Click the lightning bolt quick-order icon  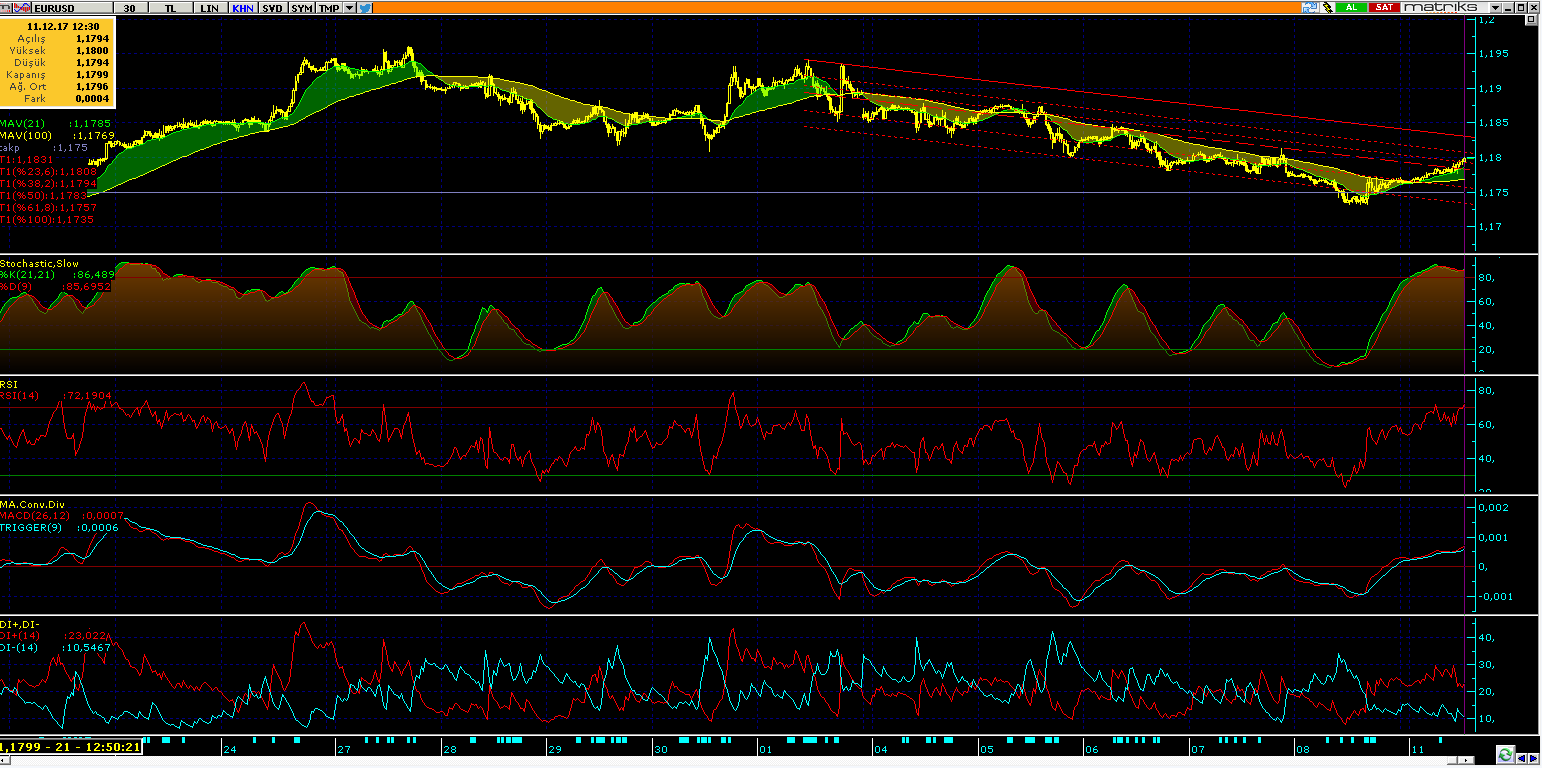(x=1325, y=7)
